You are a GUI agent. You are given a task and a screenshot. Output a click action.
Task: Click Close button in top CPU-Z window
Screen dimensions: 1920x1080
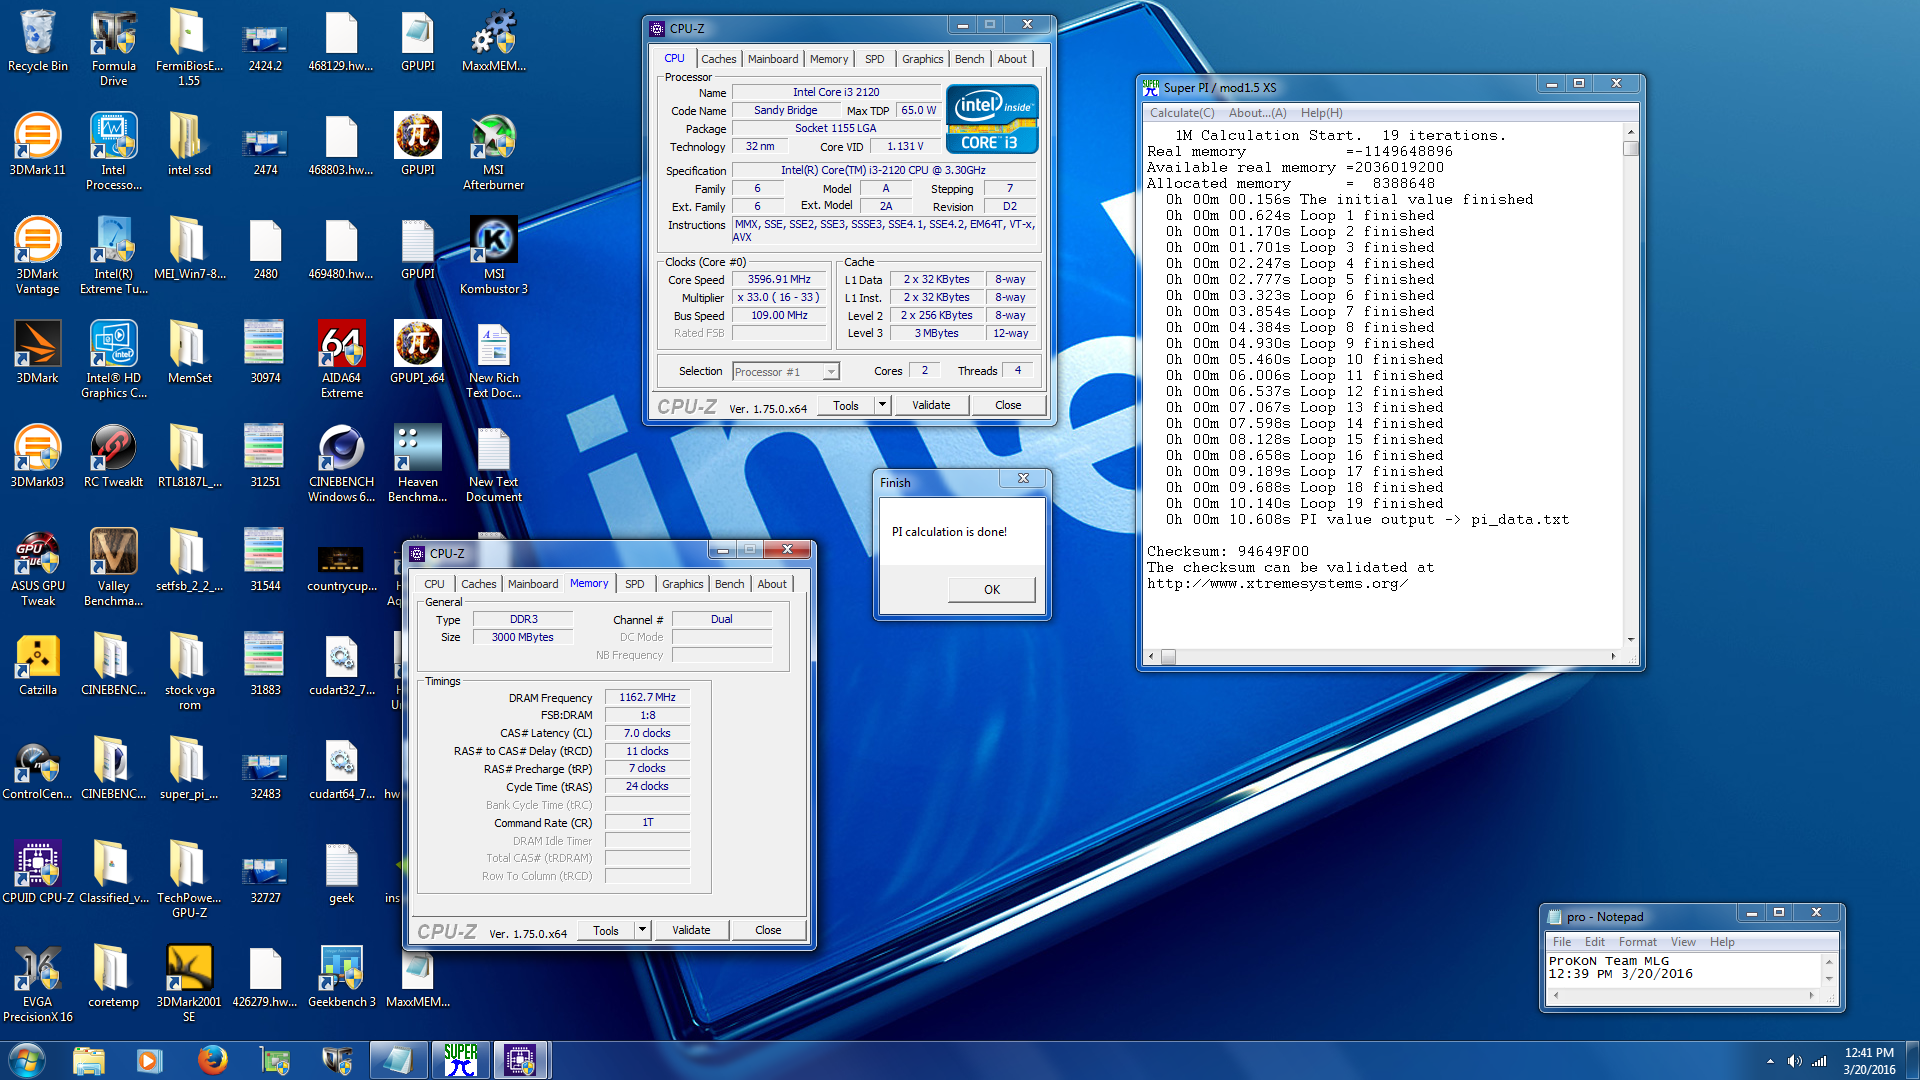[x=1008, y=405]
